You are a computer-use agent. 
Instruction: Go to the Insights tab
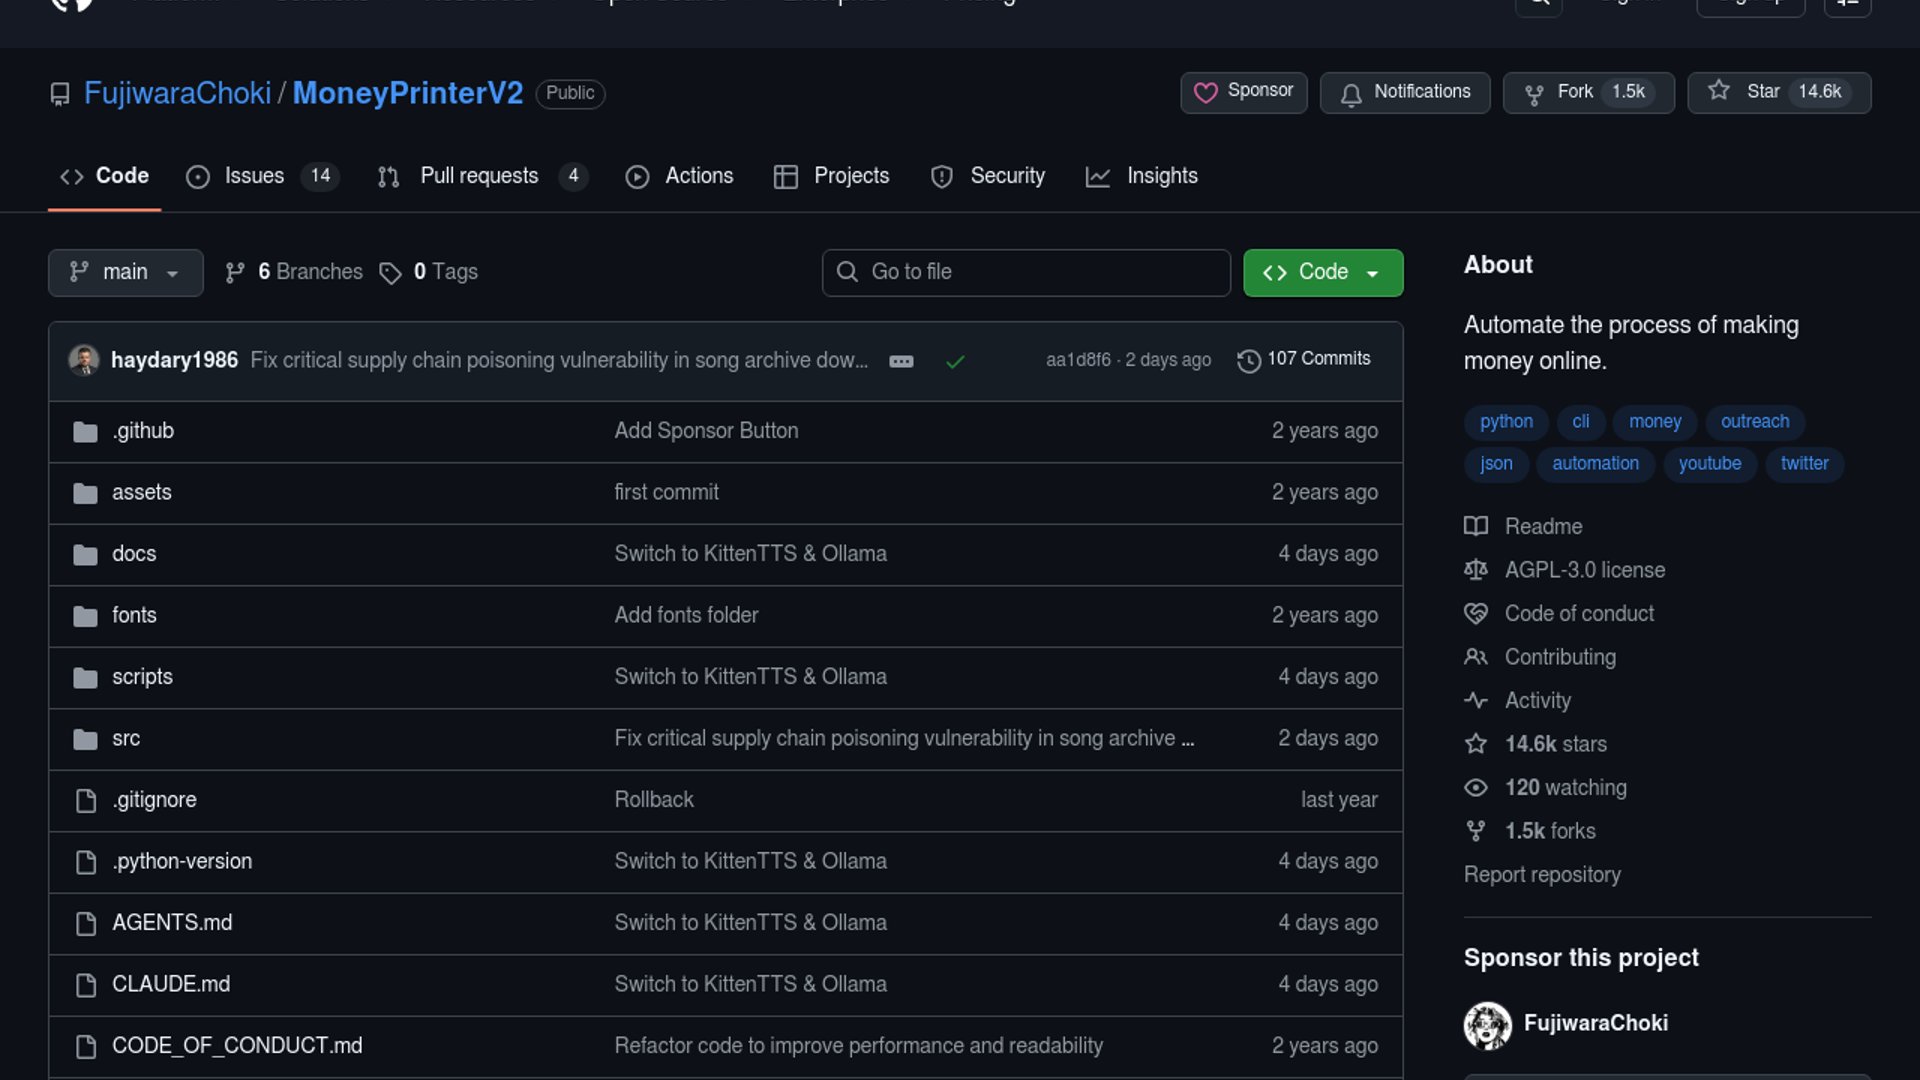[1161, 176]
